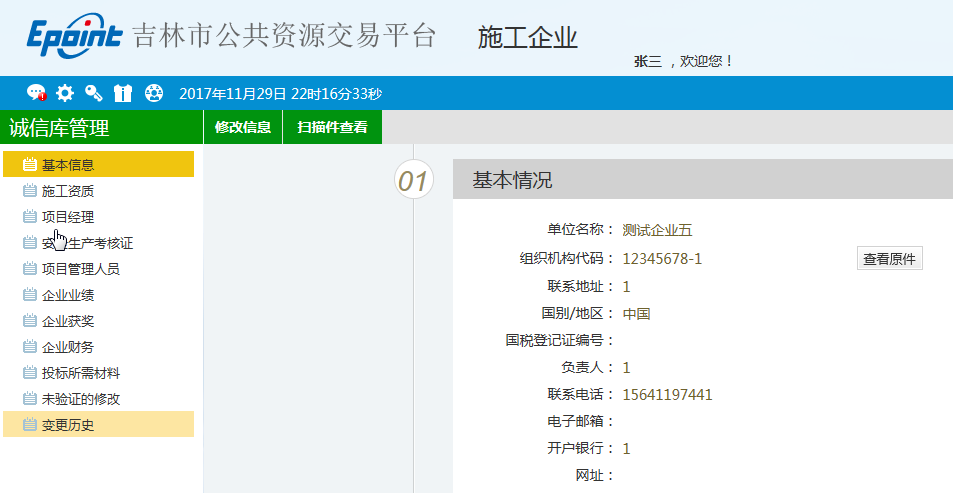Screen dimensions: 953x493
Task: Click the 查看原件 button
Action: pos(889,258)
